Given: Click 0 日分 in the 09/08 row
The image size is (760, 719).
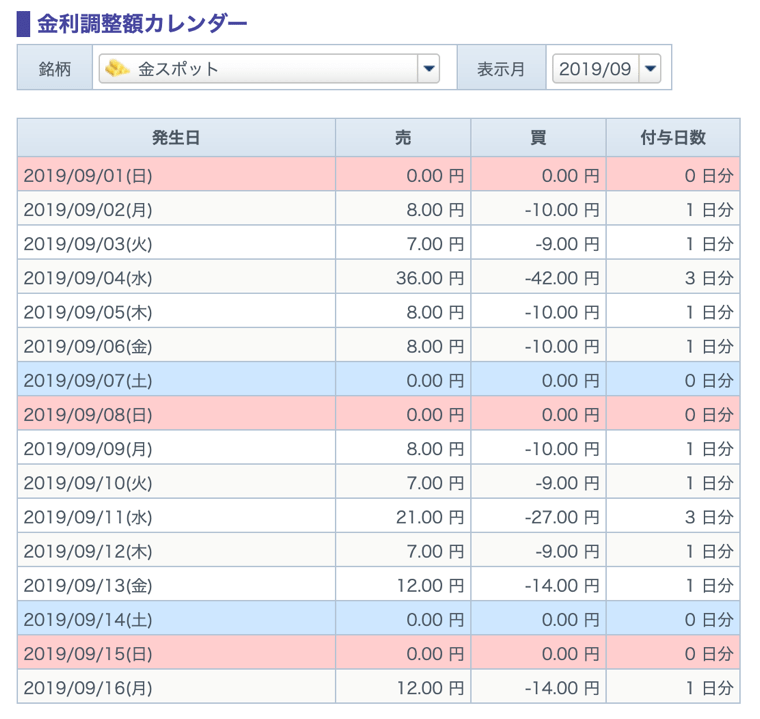Looking at the screenshot, I should [x=709, y=415].
